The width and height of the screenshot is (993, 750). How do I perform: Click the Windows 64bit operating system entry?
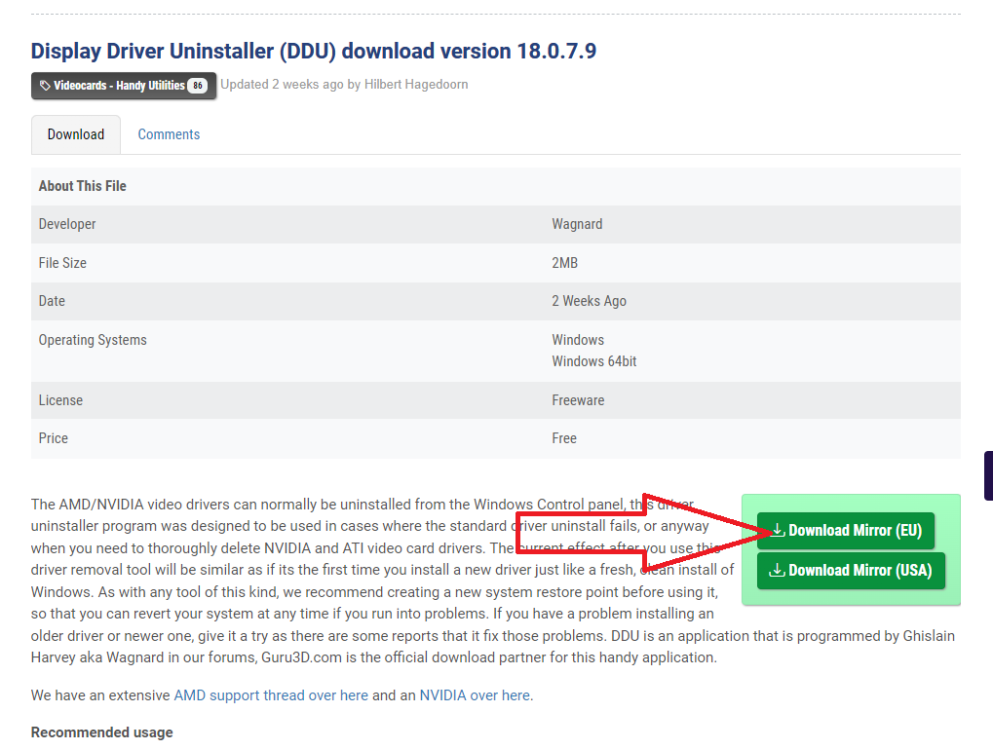click(594, 361)
